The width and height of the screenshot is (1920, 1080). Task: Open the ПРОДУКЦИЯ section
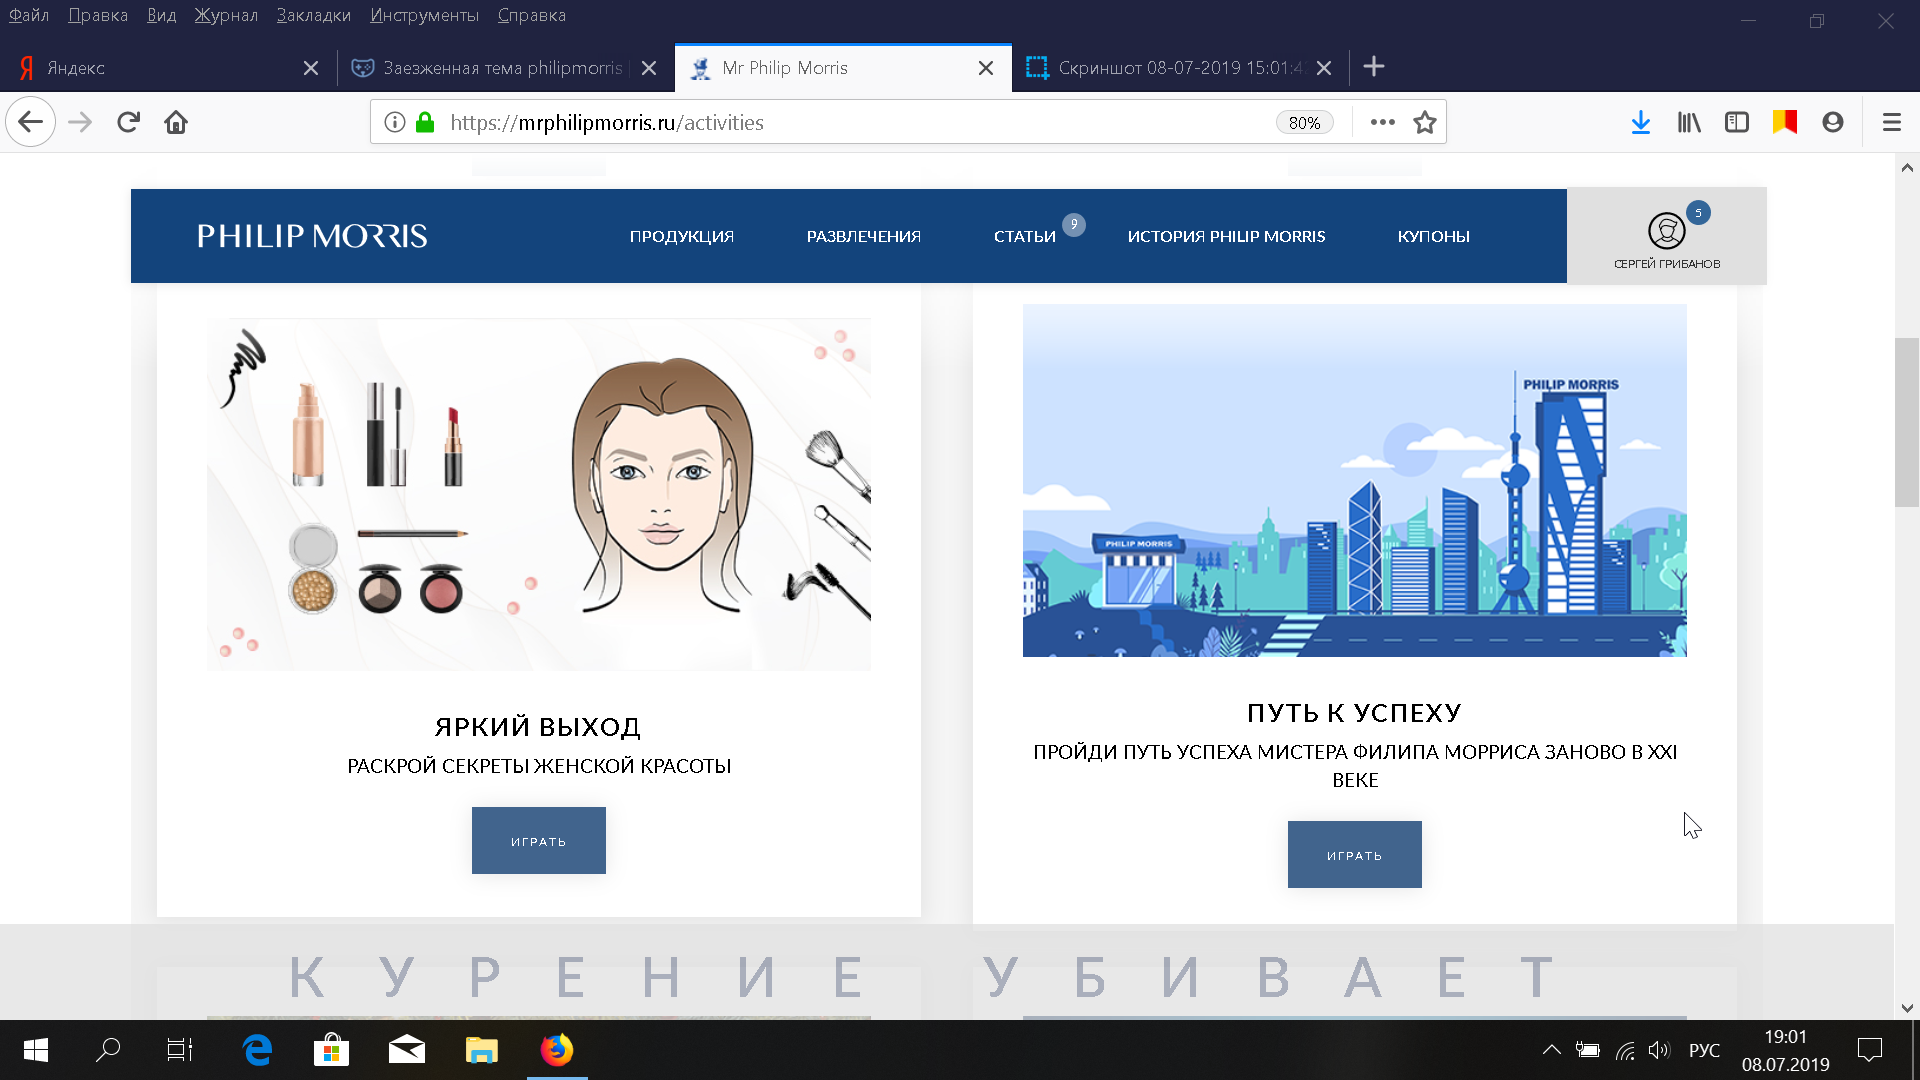click(x=682, y=236)
